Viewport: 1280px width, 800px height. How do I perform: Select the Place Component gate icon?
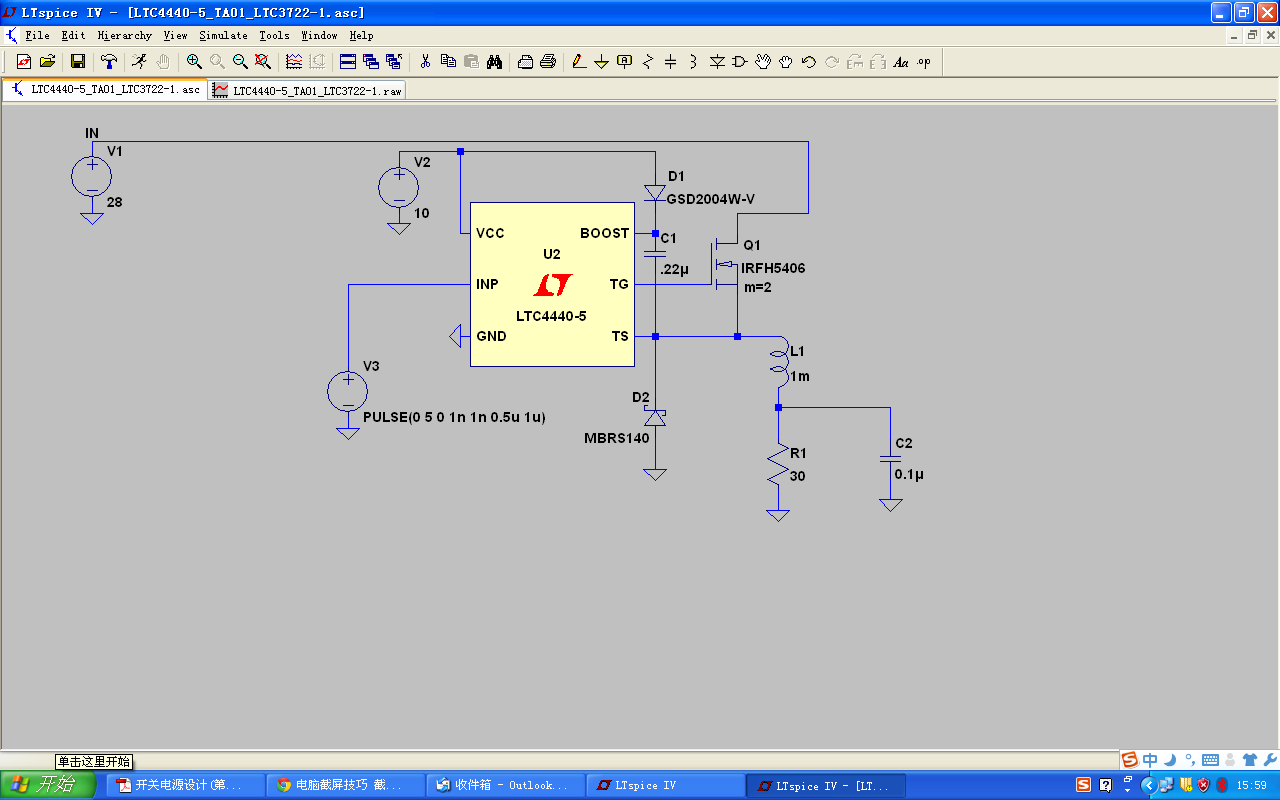click(x=740, y=62)
